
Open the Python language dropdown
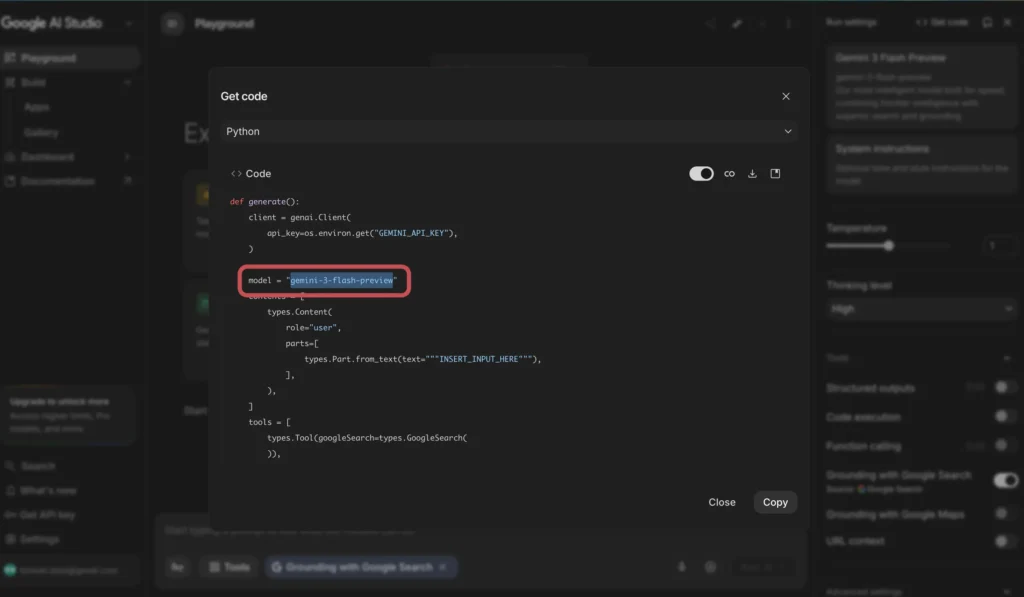click(x=508, y=131)
